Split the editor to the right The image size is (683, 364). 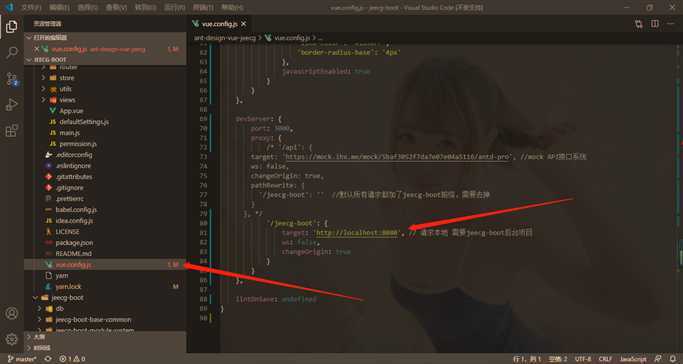pyautogui.click(x=655, y=24)
